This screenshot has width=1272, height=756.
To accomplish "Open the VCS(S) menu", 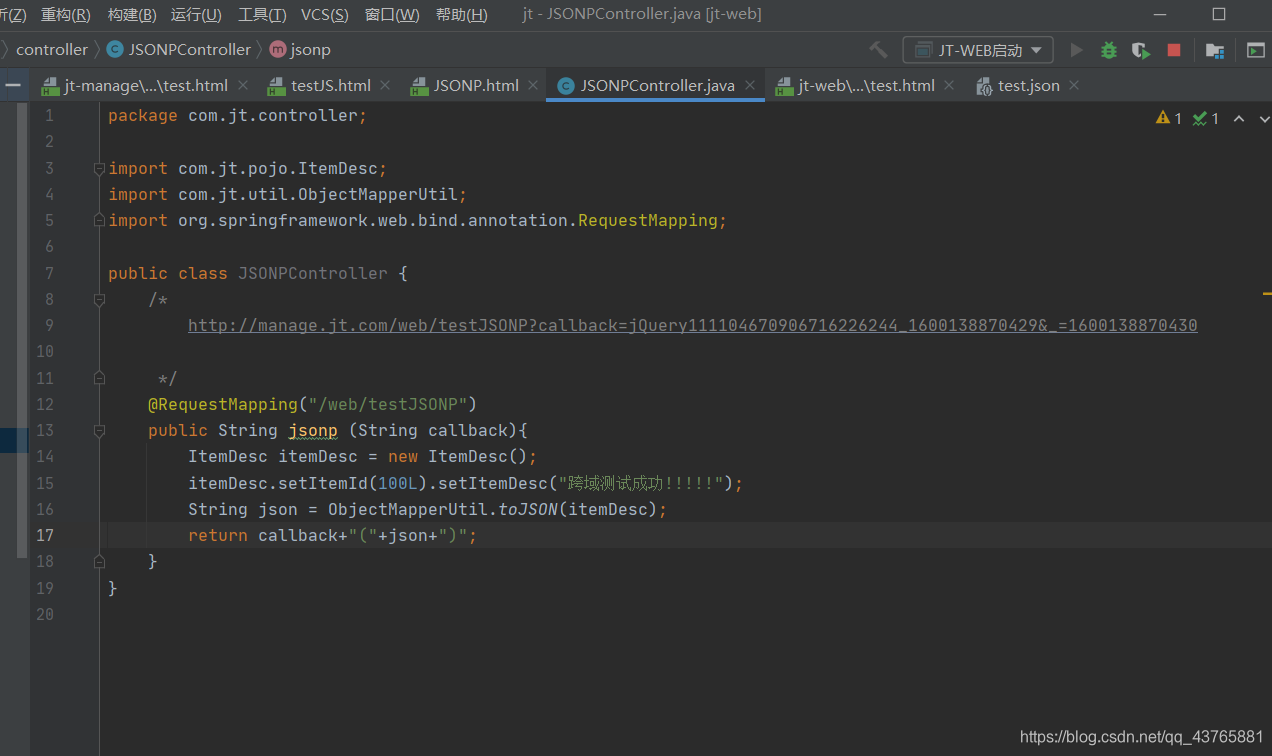I will point(325,14).
